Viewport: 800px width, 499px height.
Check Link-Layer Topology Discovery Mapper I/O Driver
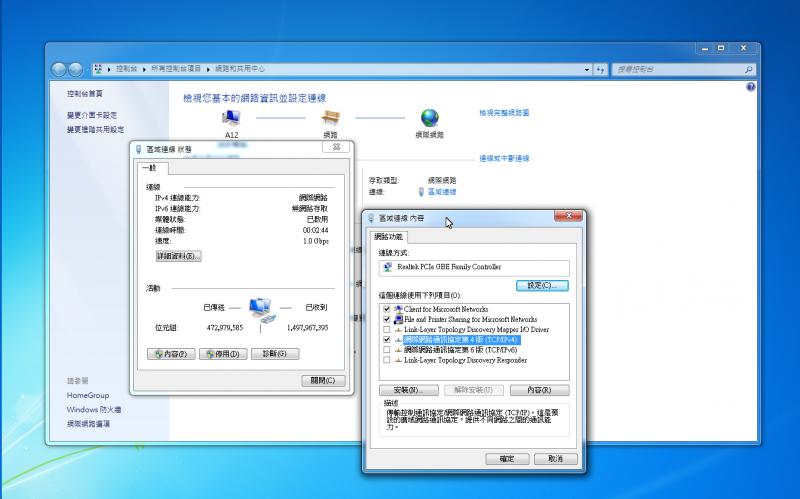pyautogui.click(x=387, y=330)
